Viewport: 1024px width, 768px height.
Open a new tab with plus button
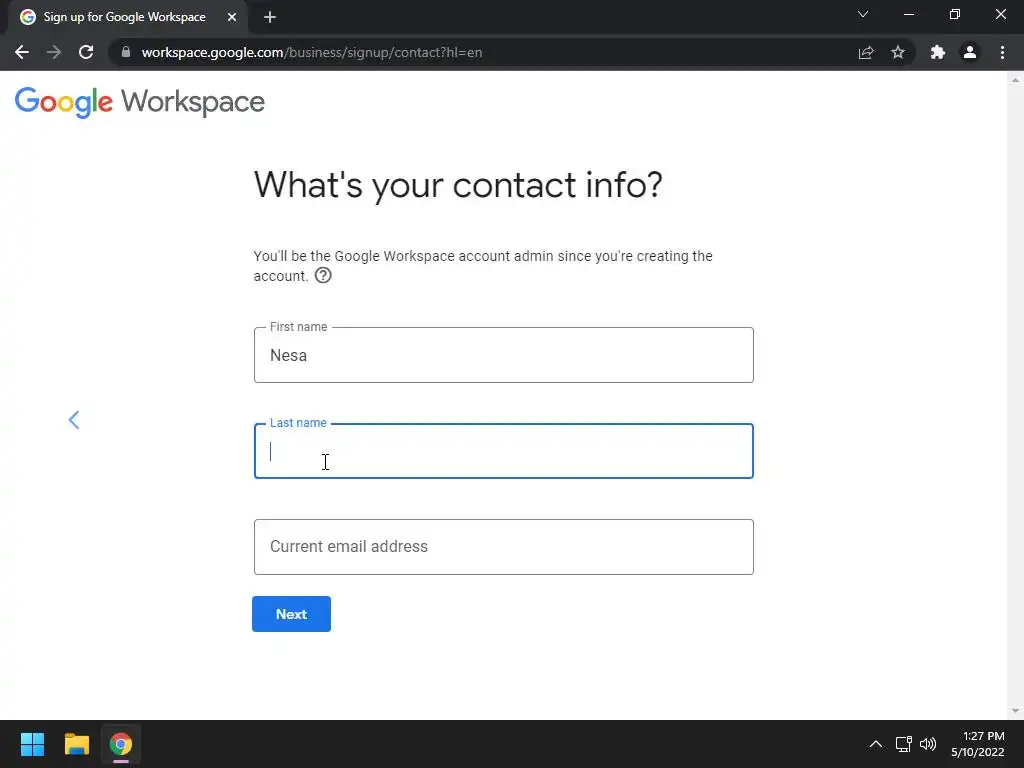point(270,17)
